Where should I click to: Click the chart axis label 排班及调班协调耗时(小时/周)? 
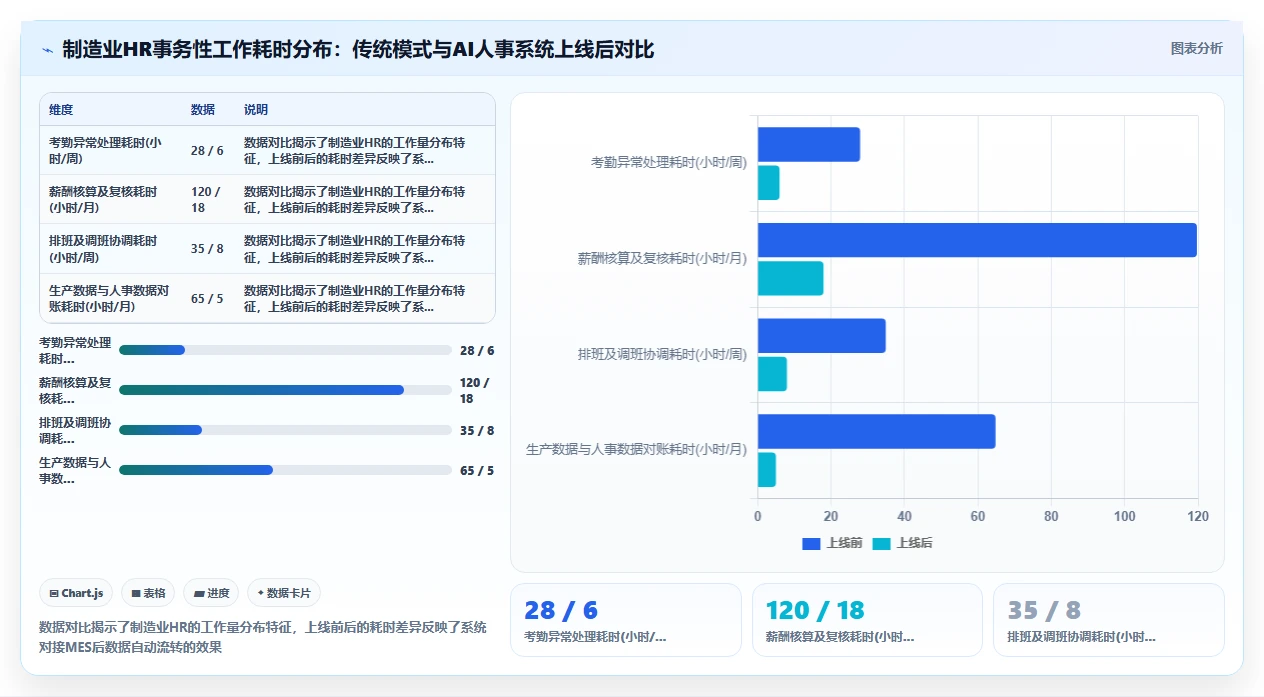tap(662, 354)
